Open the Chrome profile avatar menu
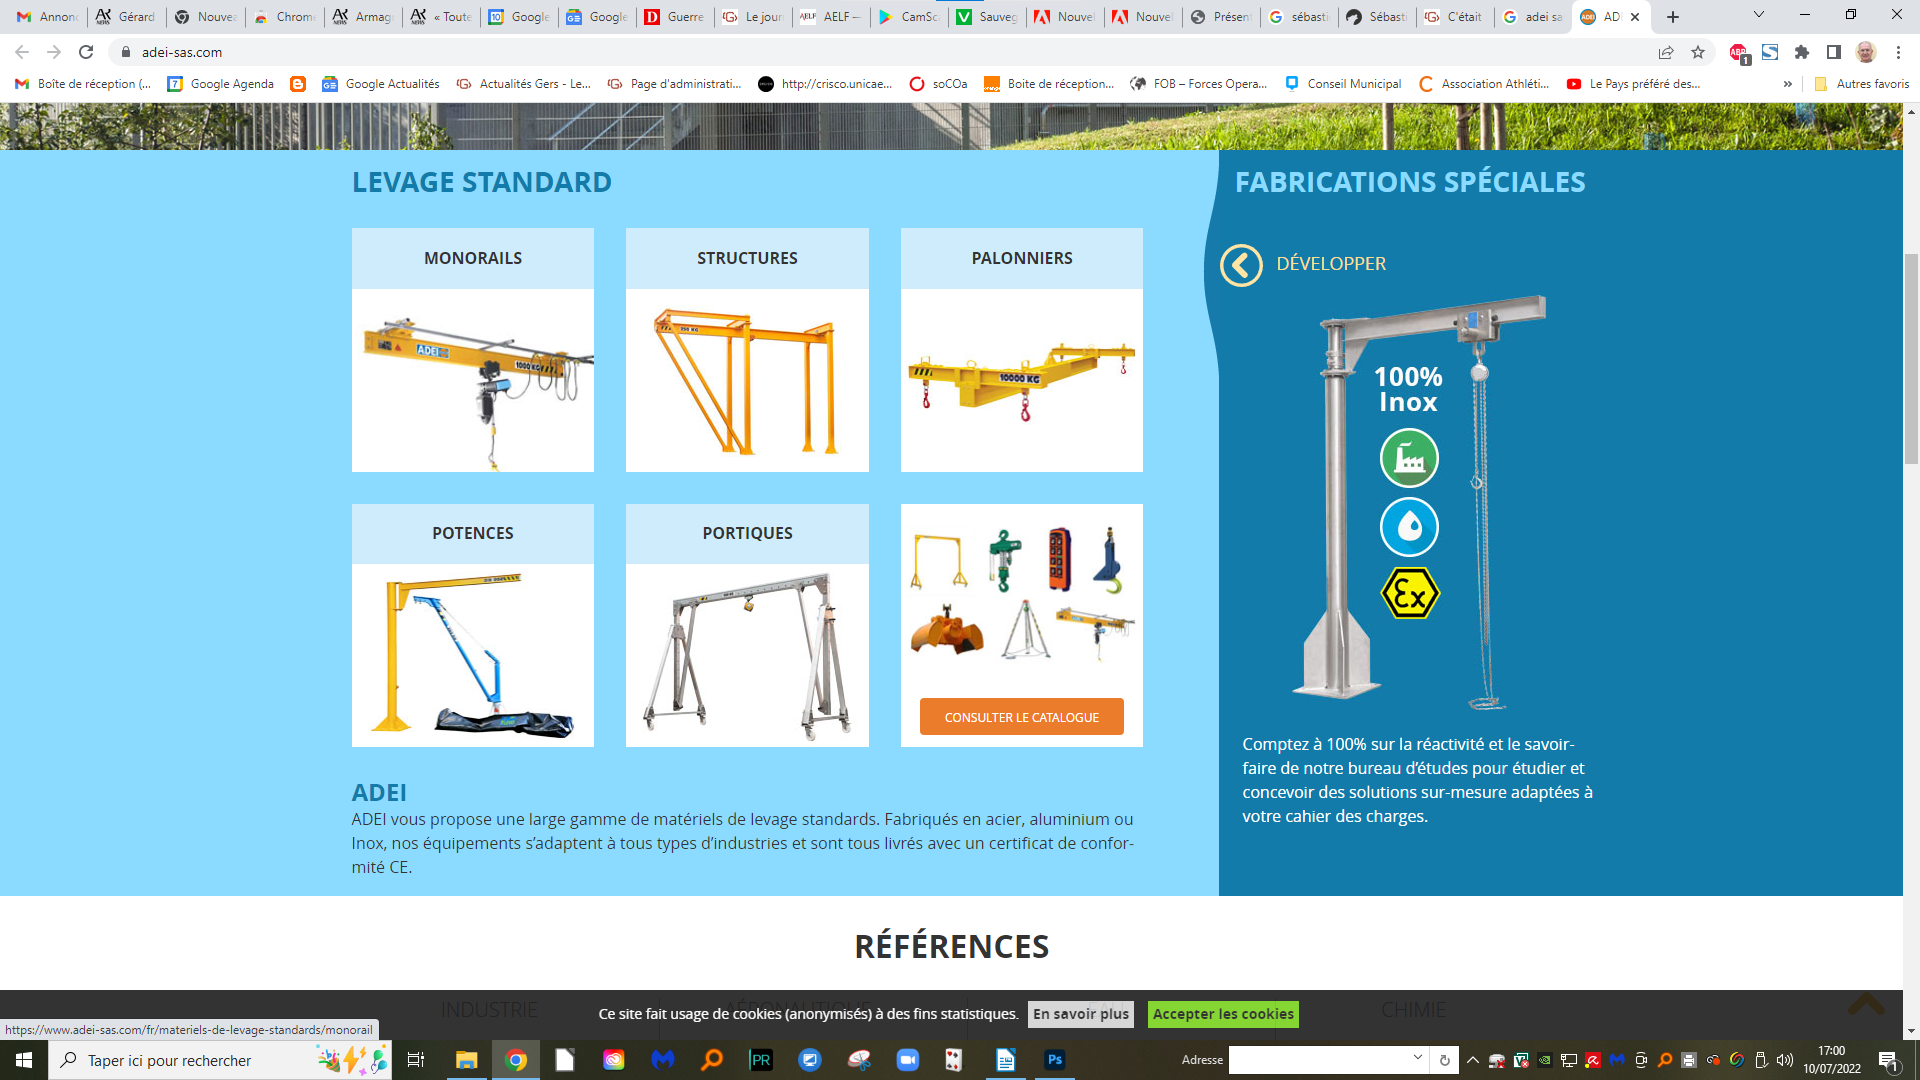 tap(1866, 52)
